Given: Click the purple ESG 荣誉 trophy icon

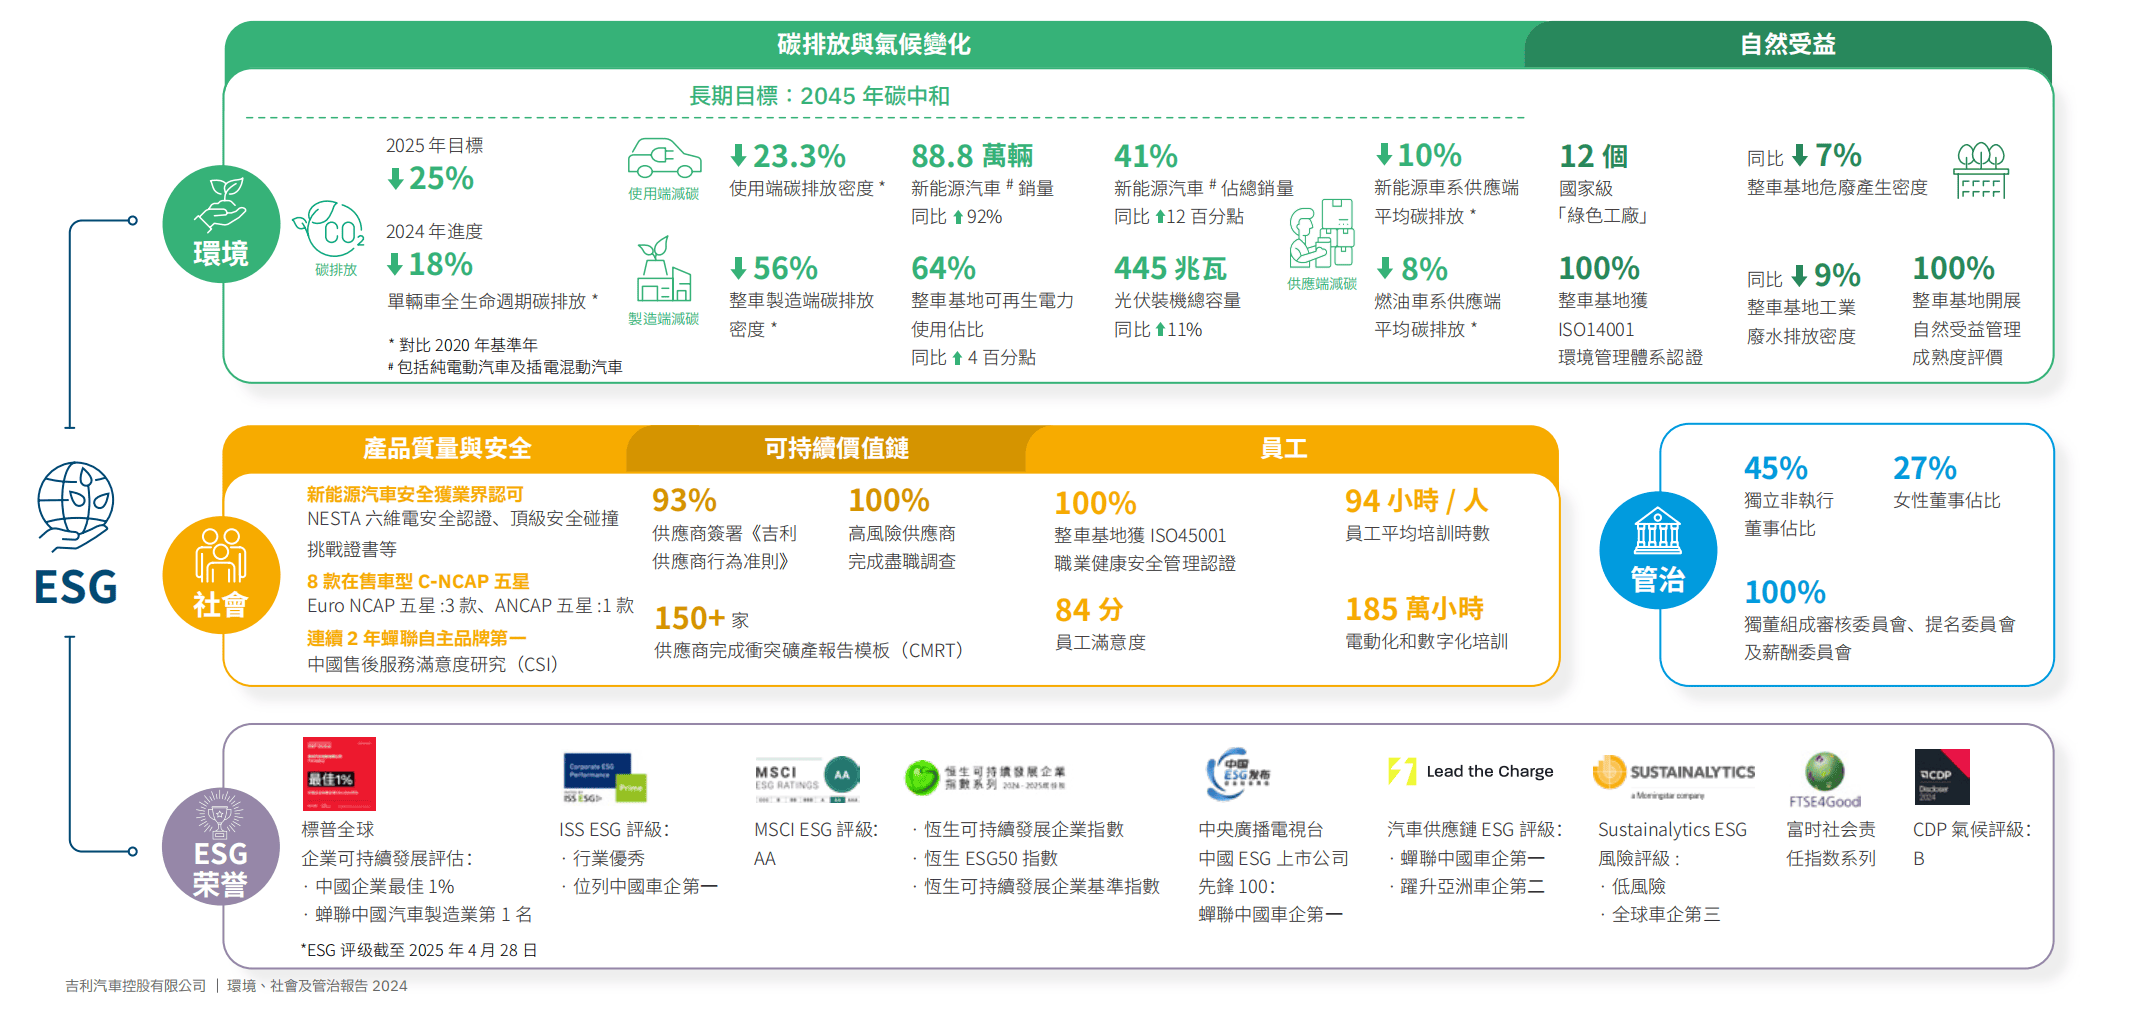Looking at the screenshot, I should (220, 846).
